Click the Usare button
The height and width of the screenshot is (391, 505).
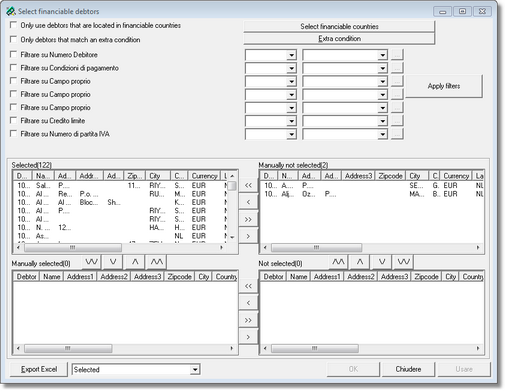464,369
